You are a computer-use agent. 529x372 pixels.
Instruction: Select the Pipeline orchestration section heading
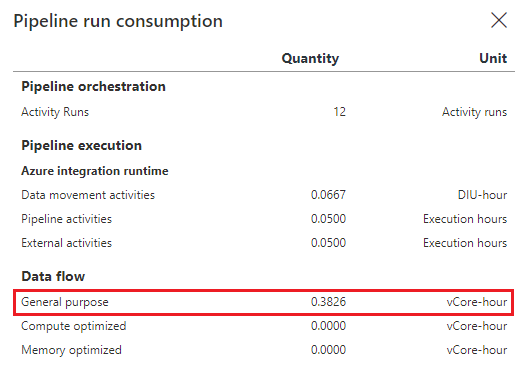pyautogui.click(x=93, y=87)
